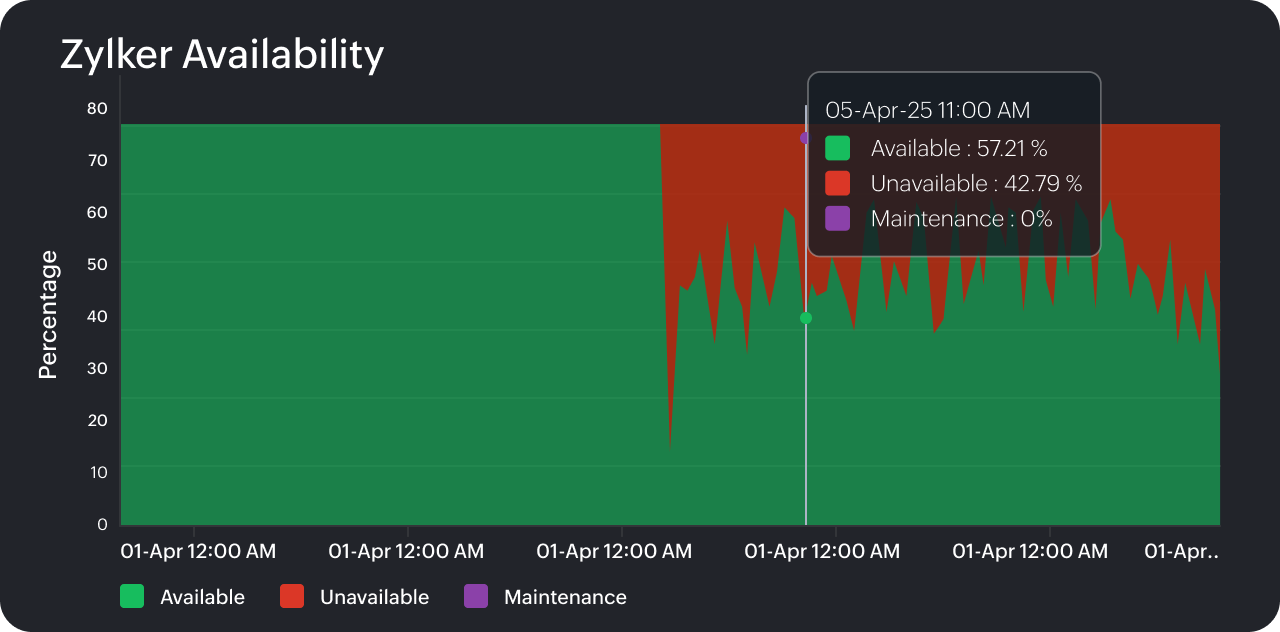Click the green data point marker on the crosshair
1280x632 pixels.
(805, 316)
